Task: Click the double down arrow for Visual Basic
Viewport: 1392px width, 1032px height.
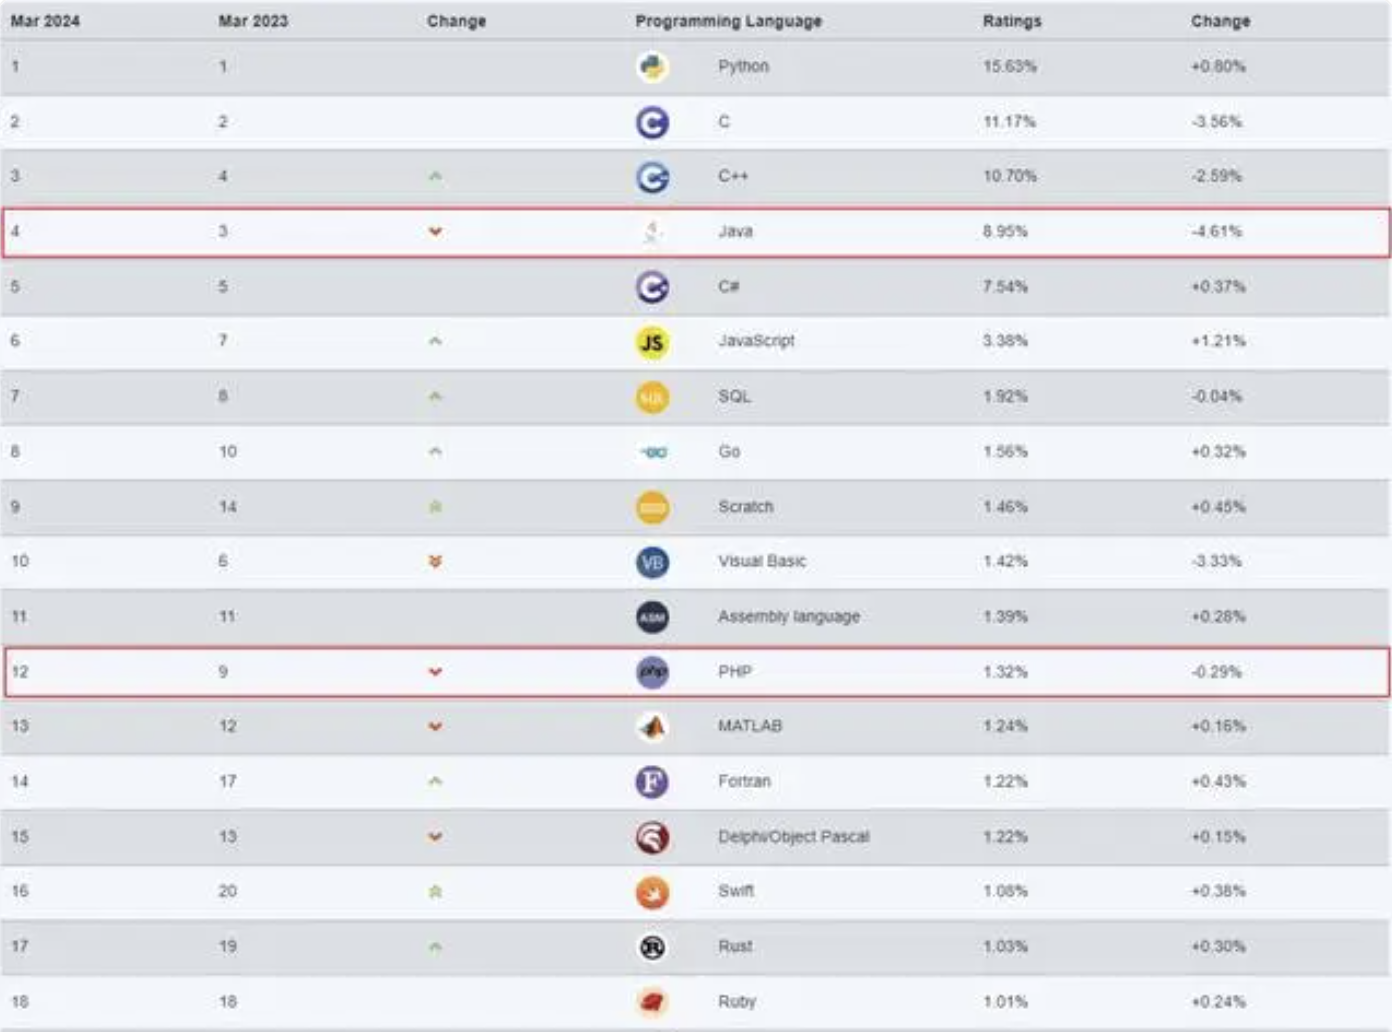Action: [435, 562]
